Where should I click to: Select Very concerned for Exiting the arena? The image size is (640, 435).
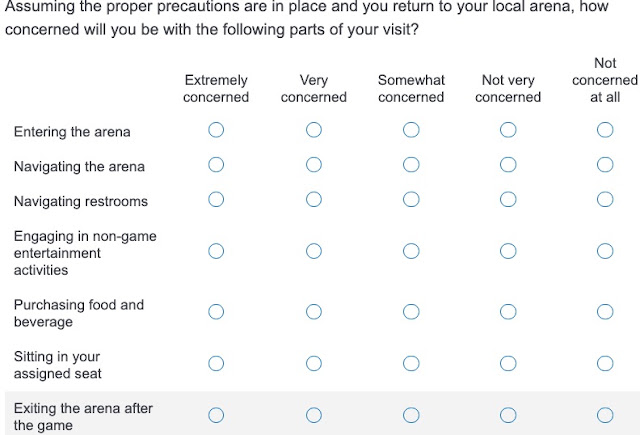(313, 415)
